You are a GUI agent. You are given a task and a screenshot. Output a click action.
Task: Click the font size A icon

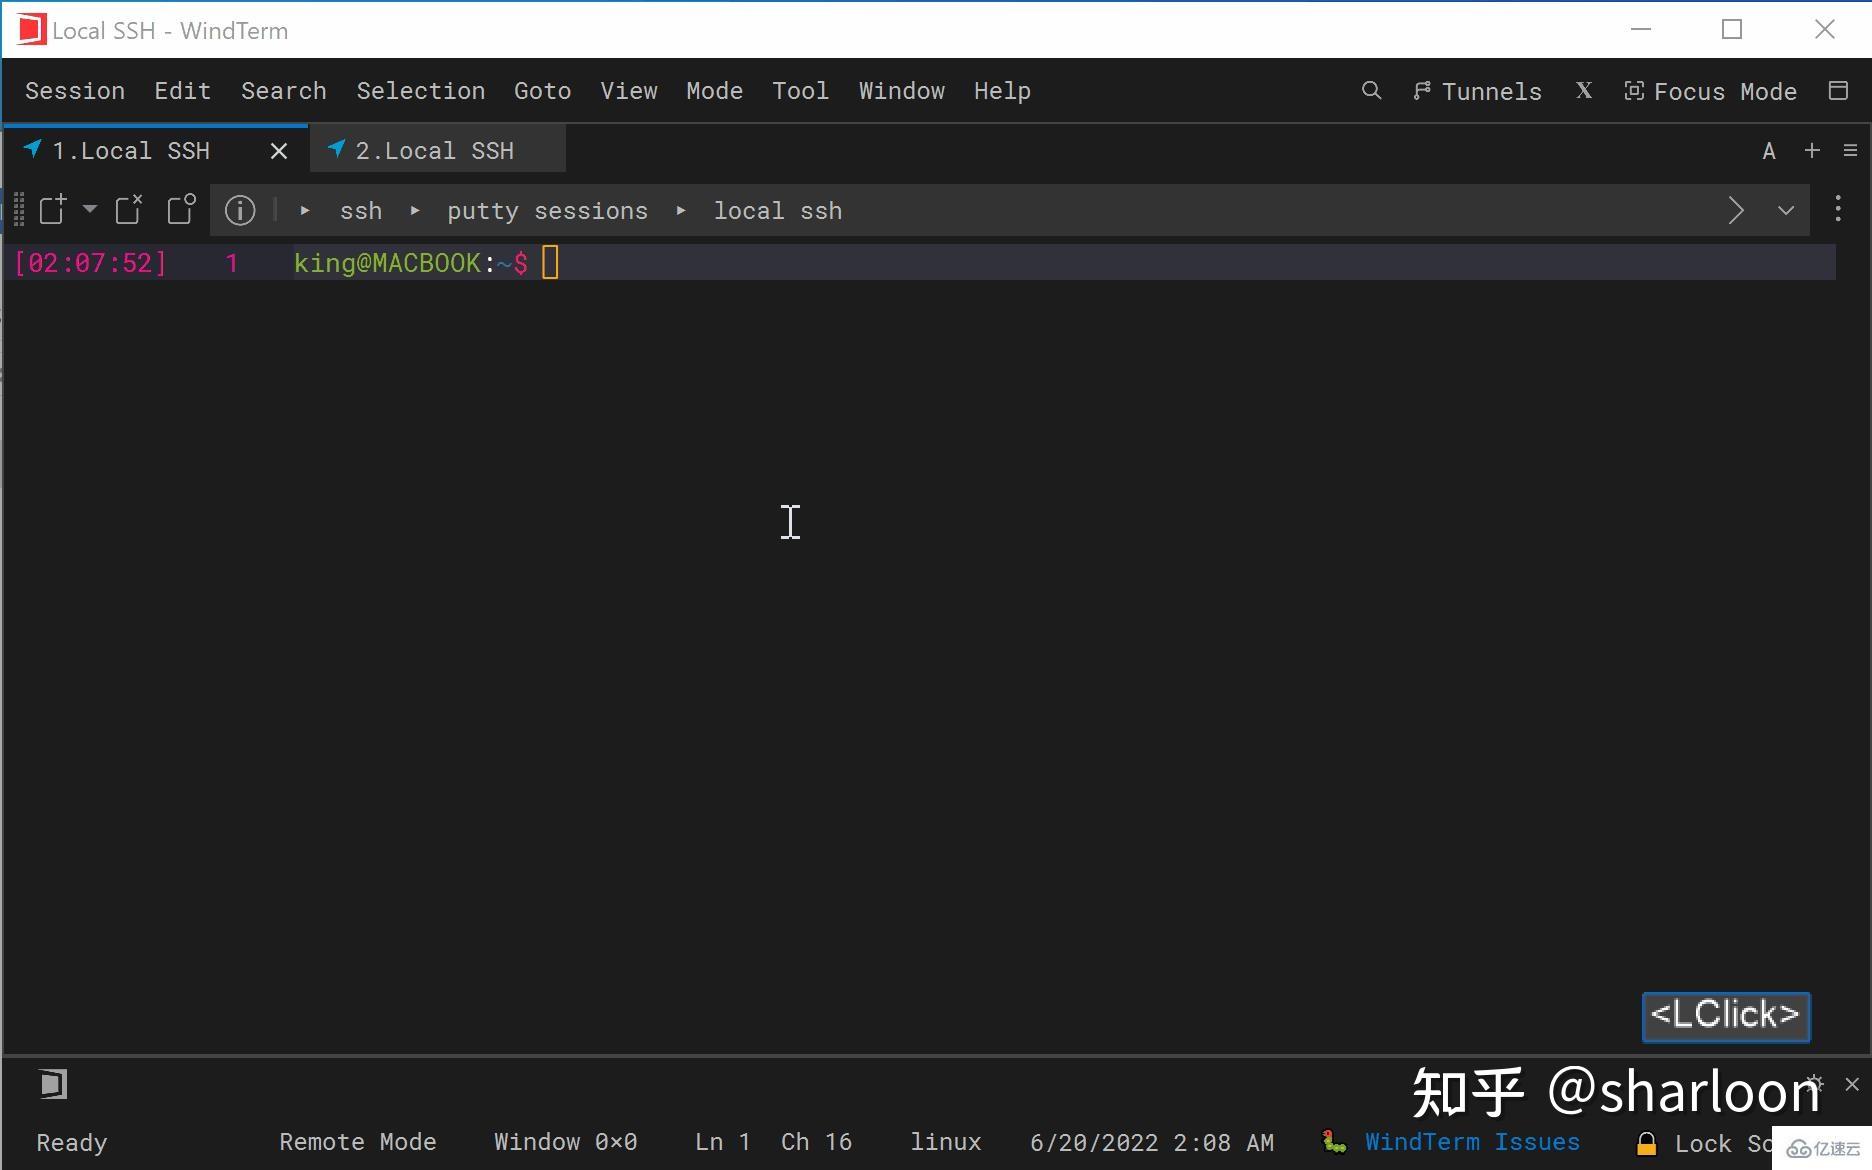(1769, 150)
